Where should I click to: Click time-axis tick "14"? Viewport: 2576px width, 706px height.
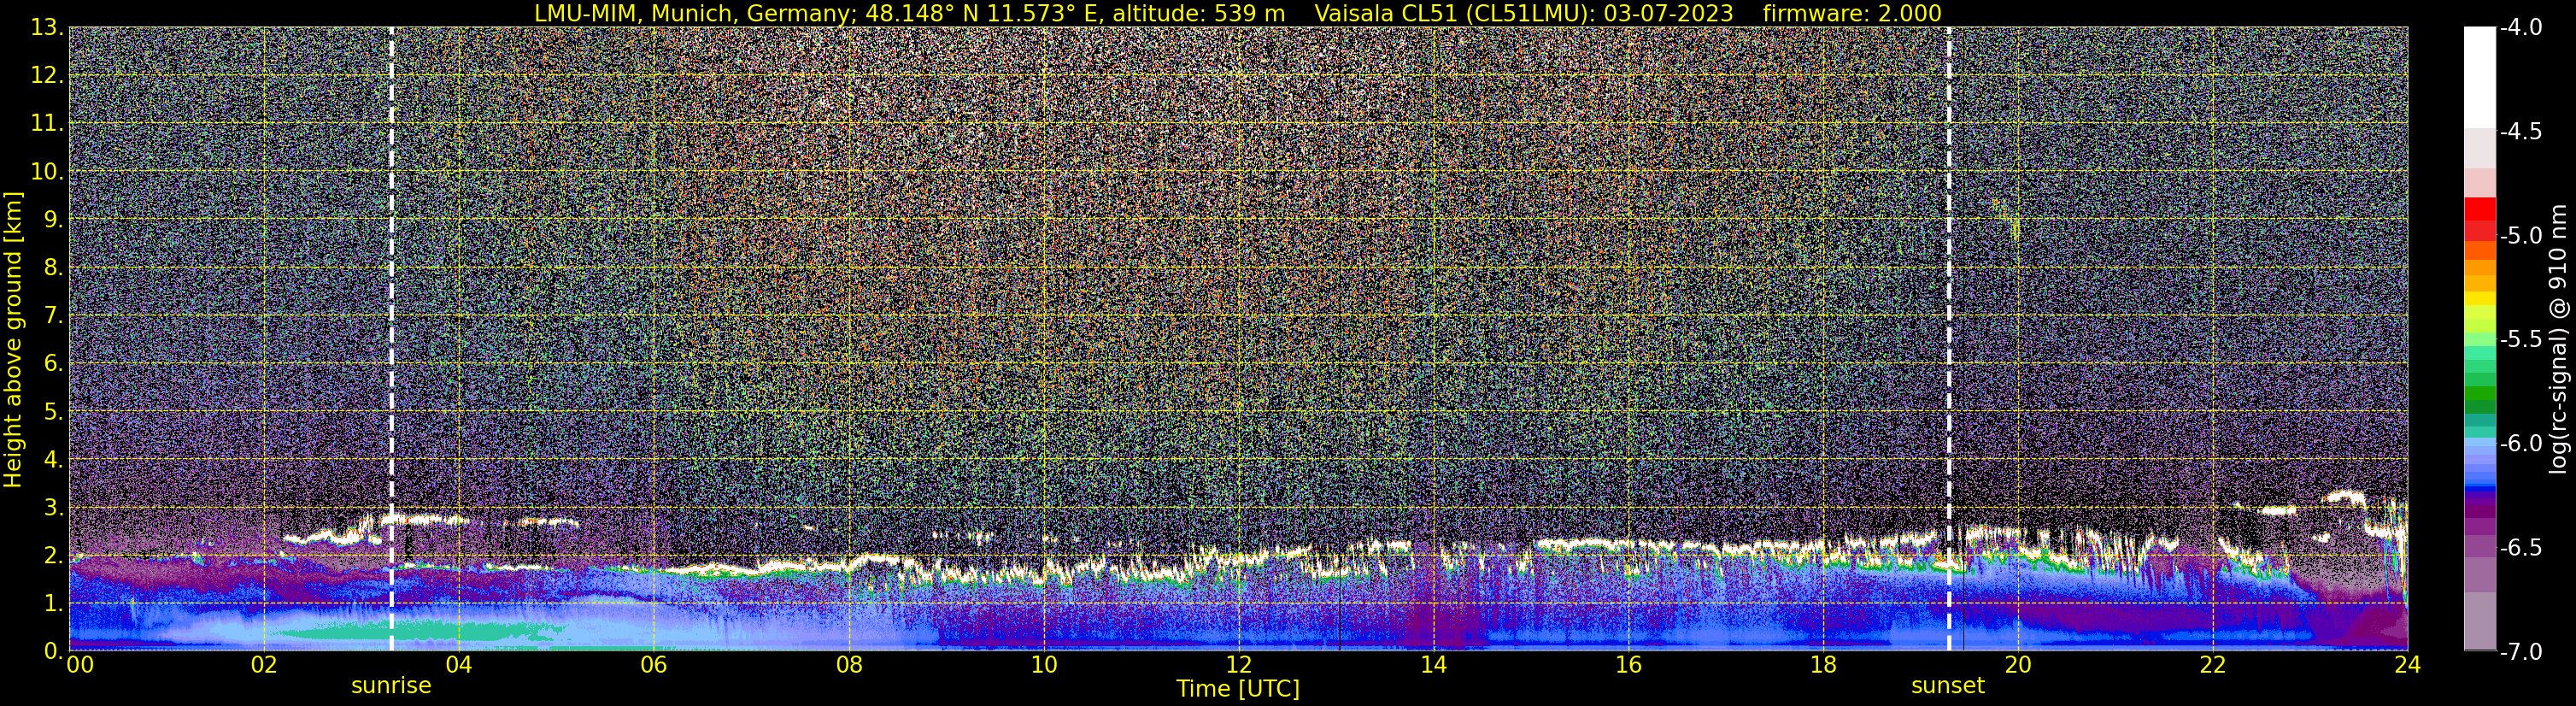(1433, 665)
